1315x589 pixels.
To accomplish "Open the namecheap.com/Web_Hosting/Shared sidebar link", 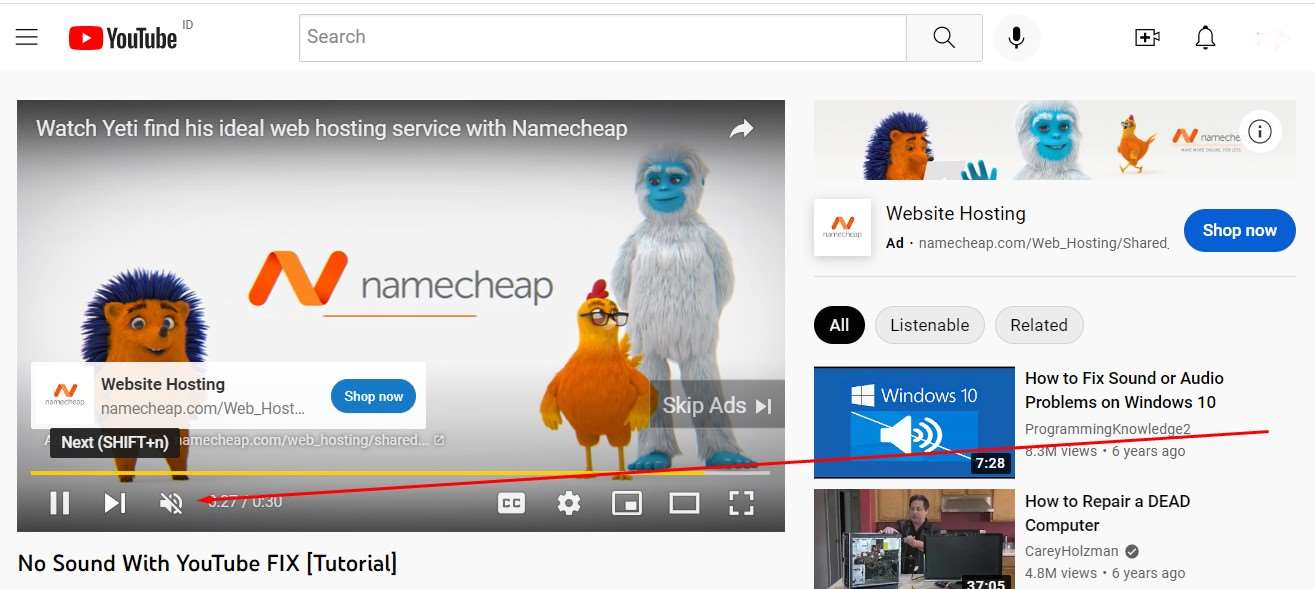I will [x=1043, y=243].
